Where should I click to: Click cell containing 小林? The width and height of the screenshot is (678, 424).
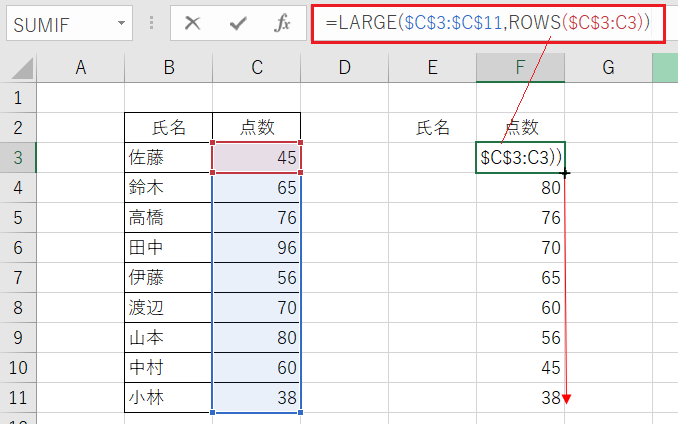pyautogui.click(x=169, y=397)
